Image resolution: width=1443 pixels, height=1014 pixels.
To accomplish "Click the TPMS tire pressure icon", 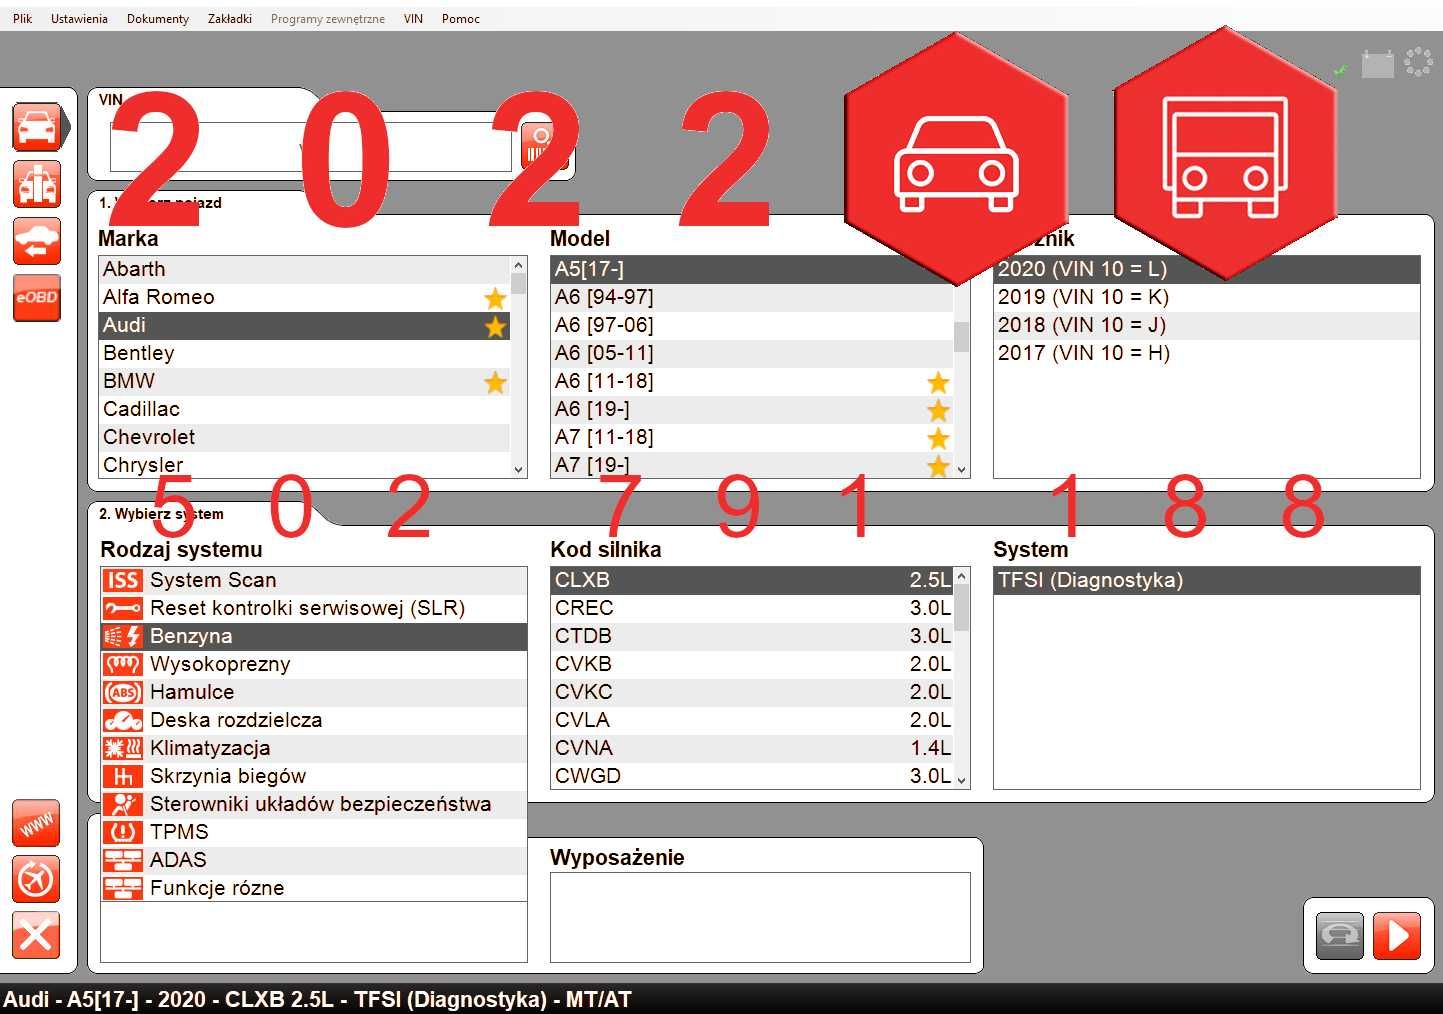I will coord(123,832).
